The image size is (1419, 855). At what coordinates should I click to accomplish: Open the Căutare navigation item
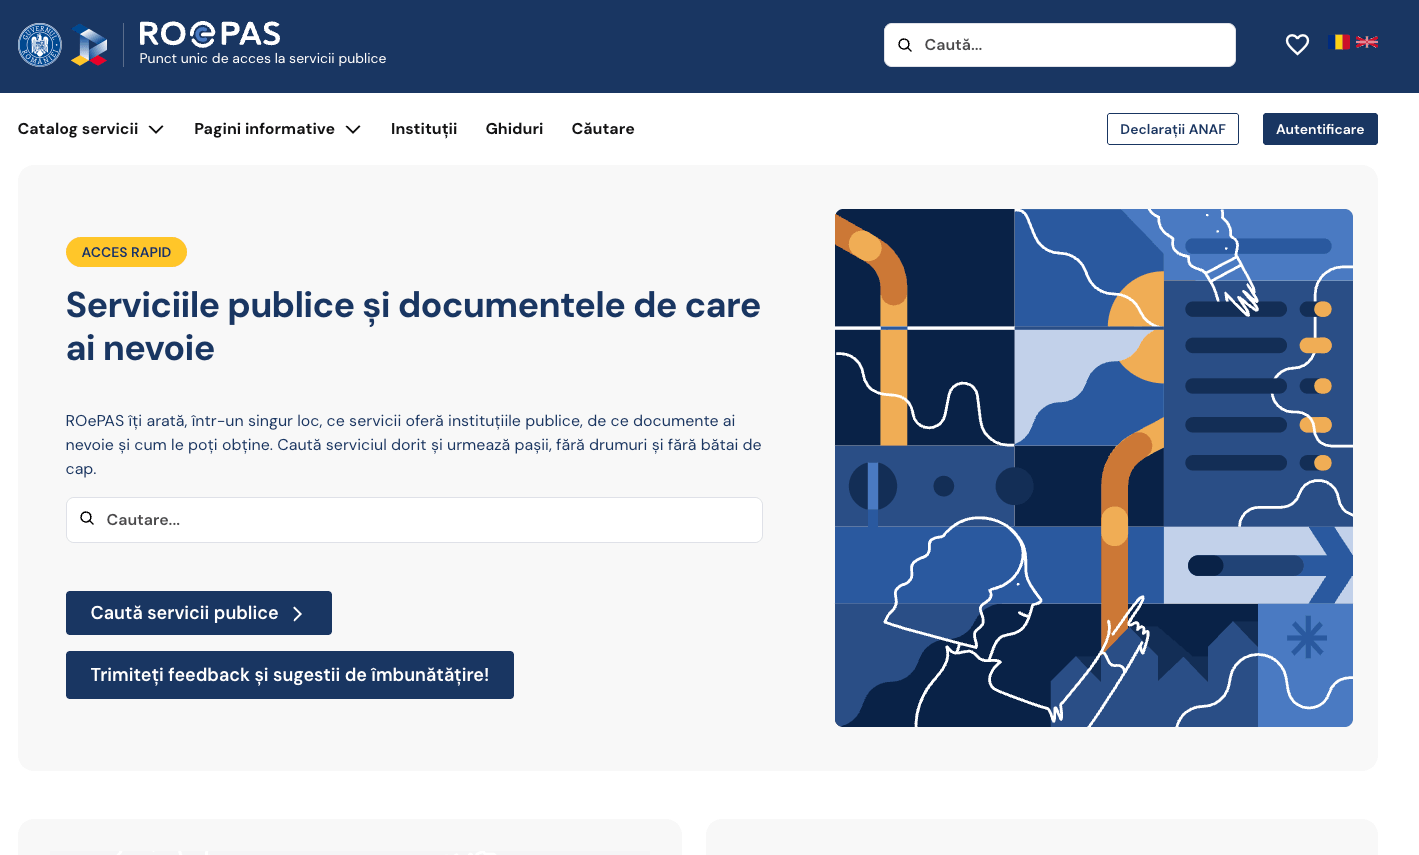(602, 128)
